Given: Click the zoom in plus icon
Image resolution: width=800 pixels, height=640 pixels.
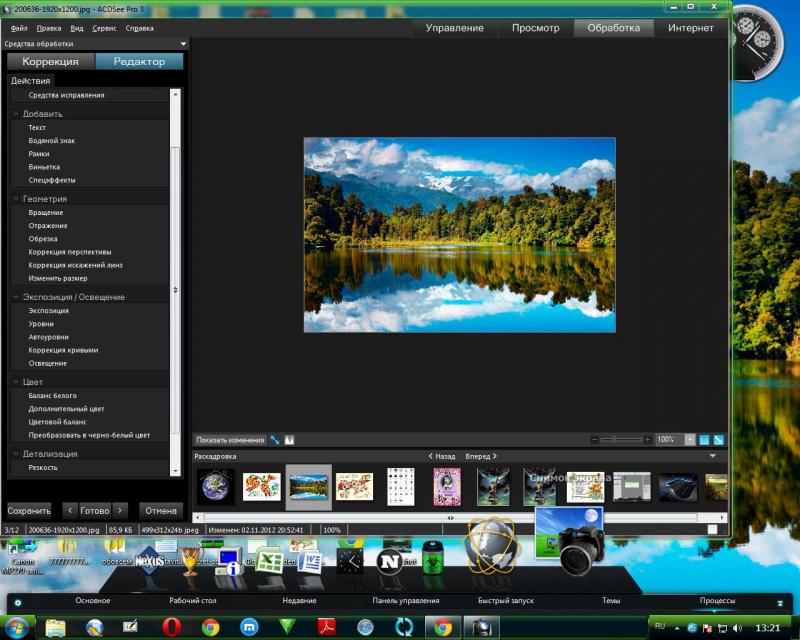Looking at the screenshot, I should 647,439.
